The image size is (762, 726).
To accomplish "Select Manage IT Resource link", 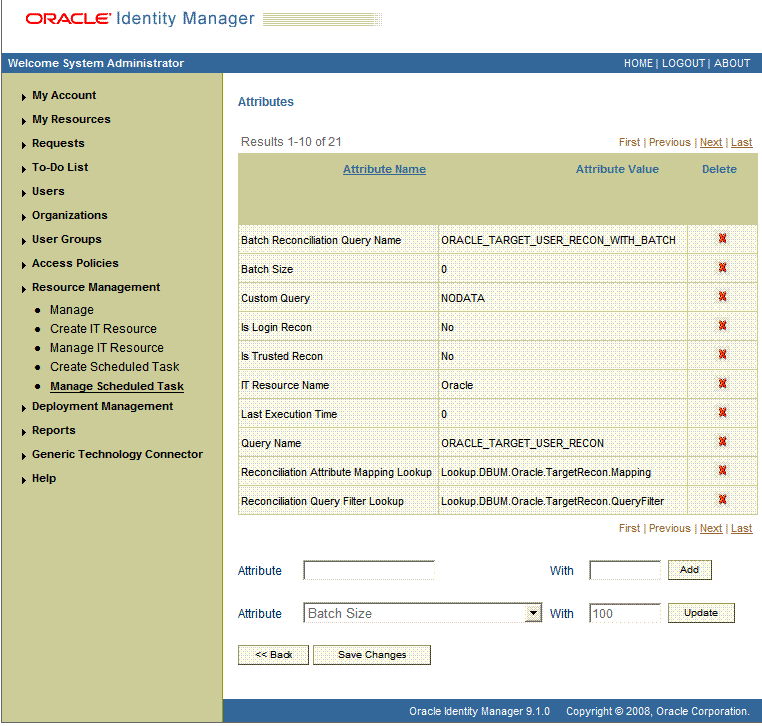I will click(x=106, y=348).
